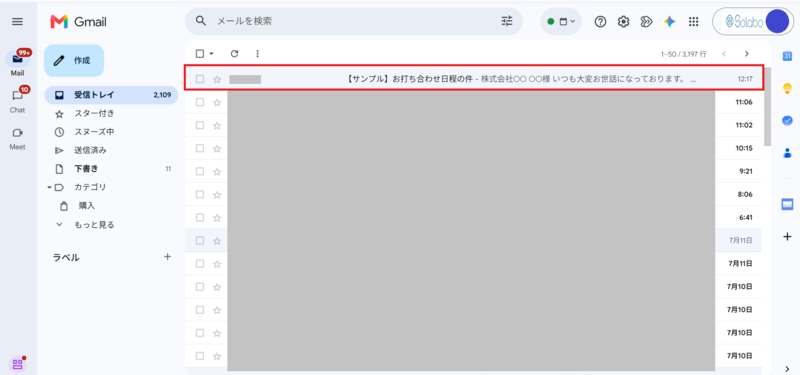Screen dimensions: 800x375
Task: Star the 10:15 email
Action: pos(217,148)
